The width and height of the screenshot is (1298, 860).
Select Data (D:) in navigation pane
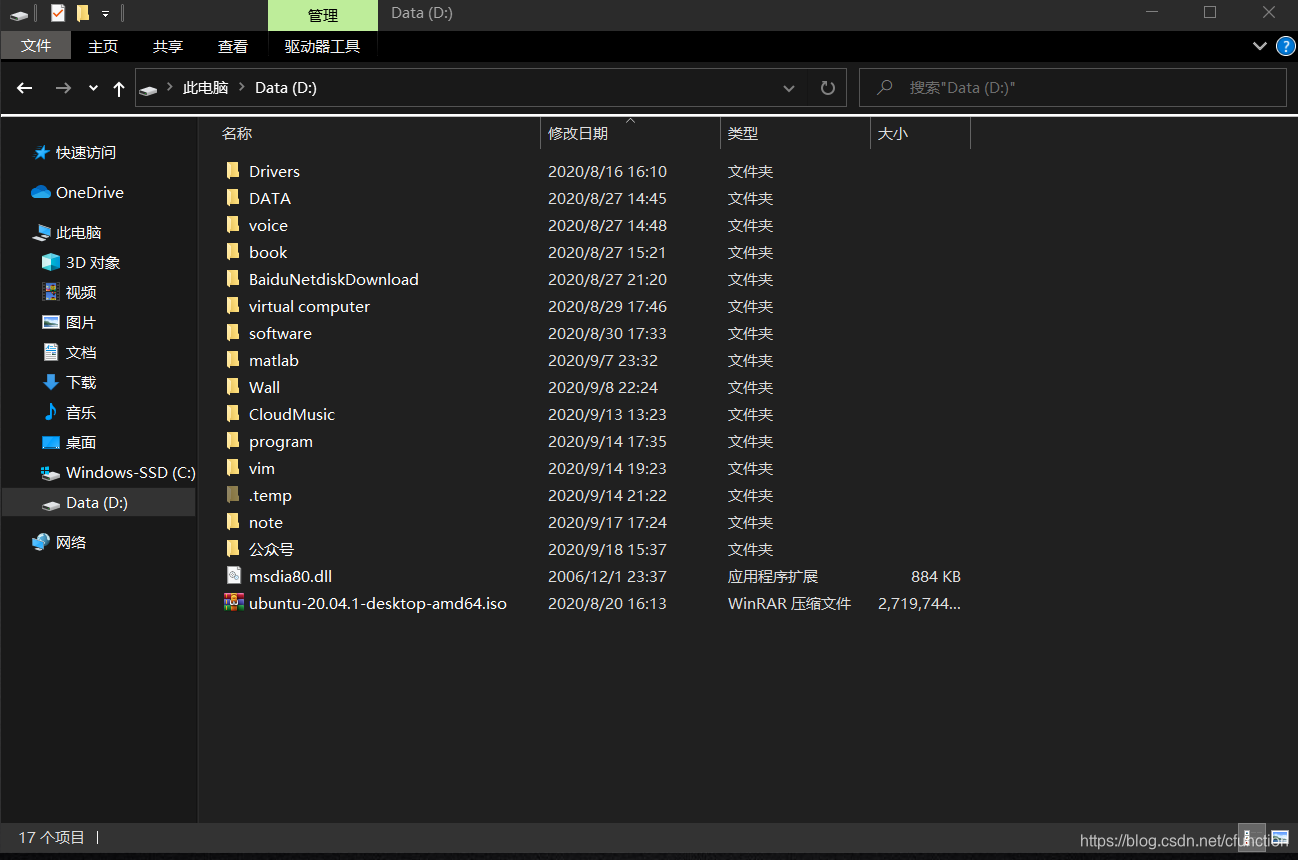pyautogui.click(x=99, y=502)
